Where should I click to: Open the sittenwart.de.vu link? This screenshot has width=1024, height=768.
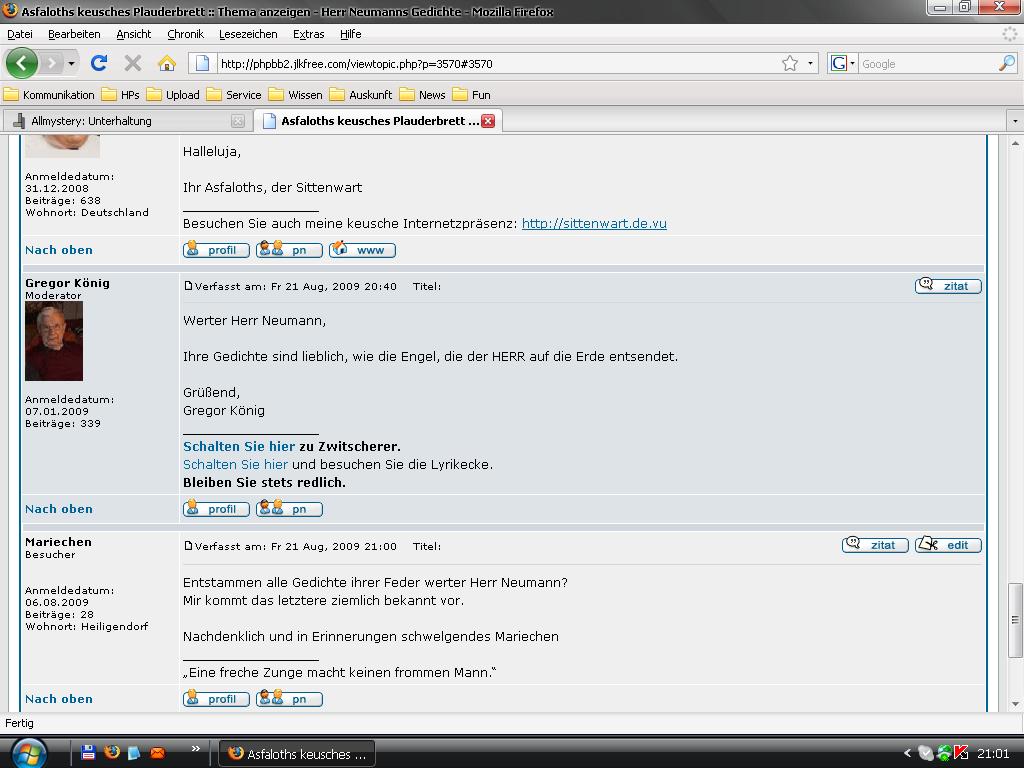click(594, 223)
